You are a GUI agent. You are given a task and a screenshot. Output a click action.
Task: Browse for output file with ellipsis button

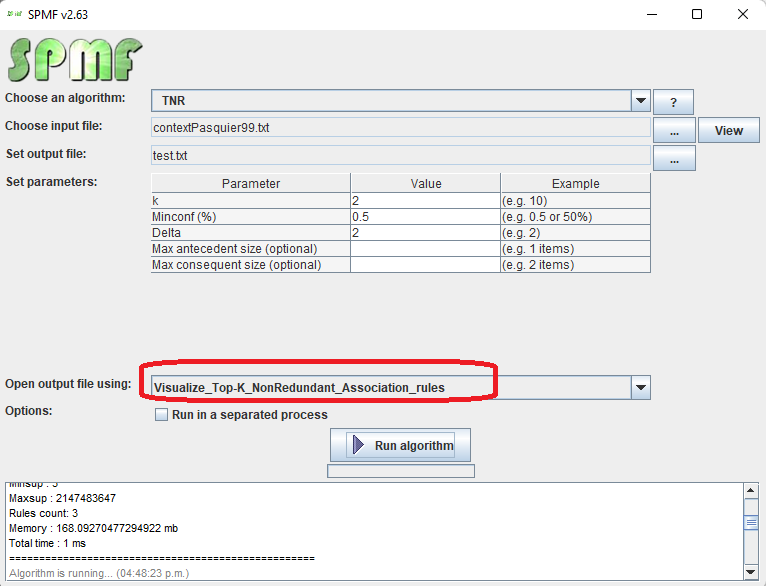click(674, 158)
